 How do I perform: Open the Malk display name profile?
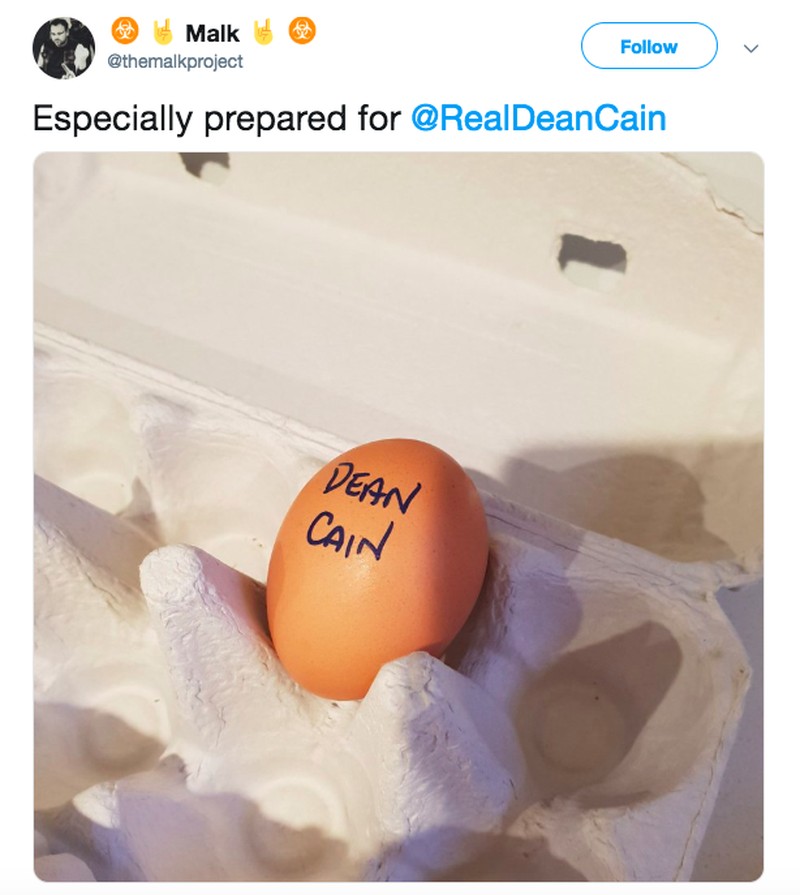click(x=213, y=34)
